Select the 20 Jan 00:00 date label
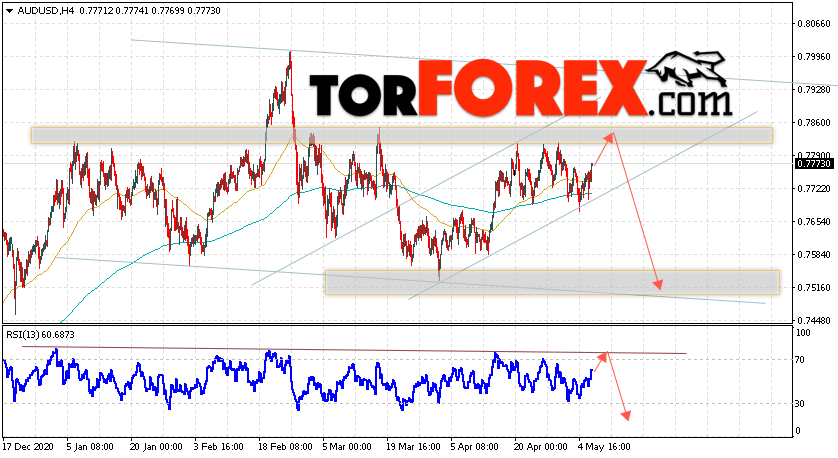Screen dimensions: 838x458 tap(156, 446)
